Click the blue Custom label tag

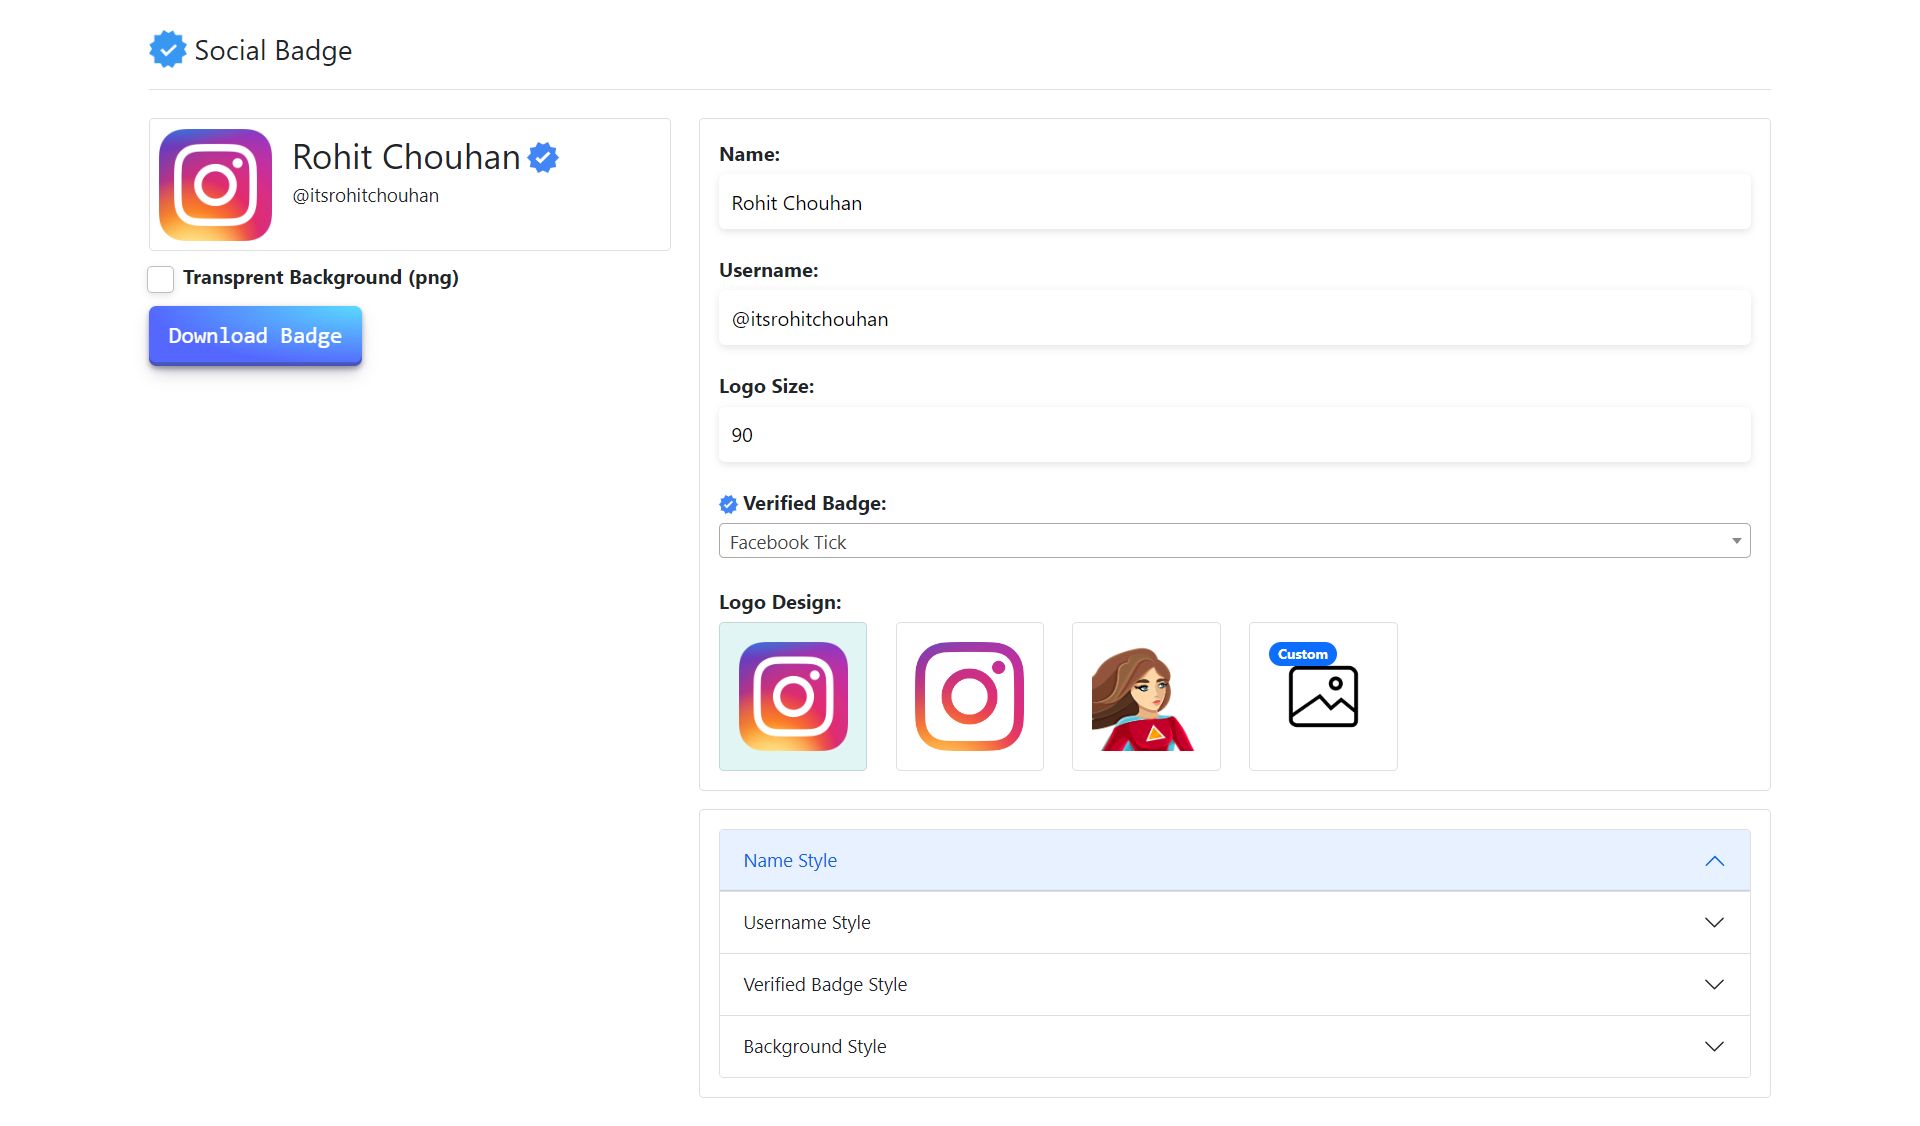point(1303,654)
